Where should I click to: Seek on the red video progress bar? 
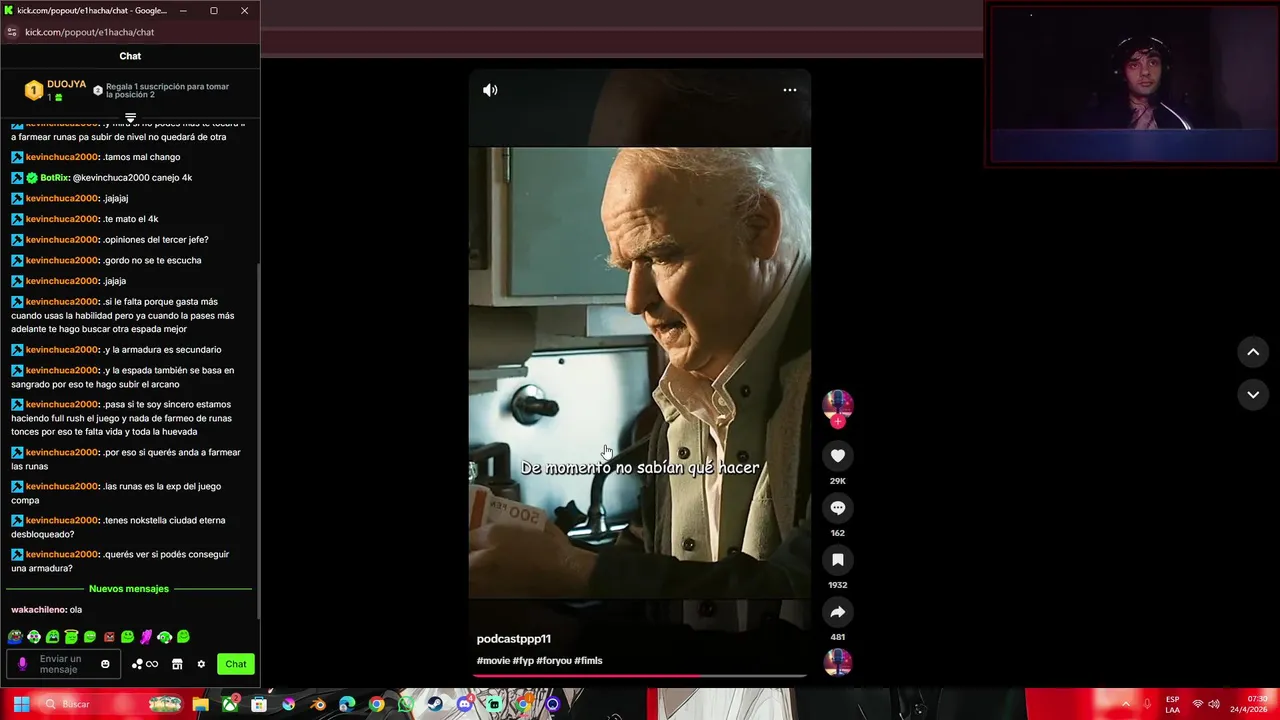coord(640,676)
